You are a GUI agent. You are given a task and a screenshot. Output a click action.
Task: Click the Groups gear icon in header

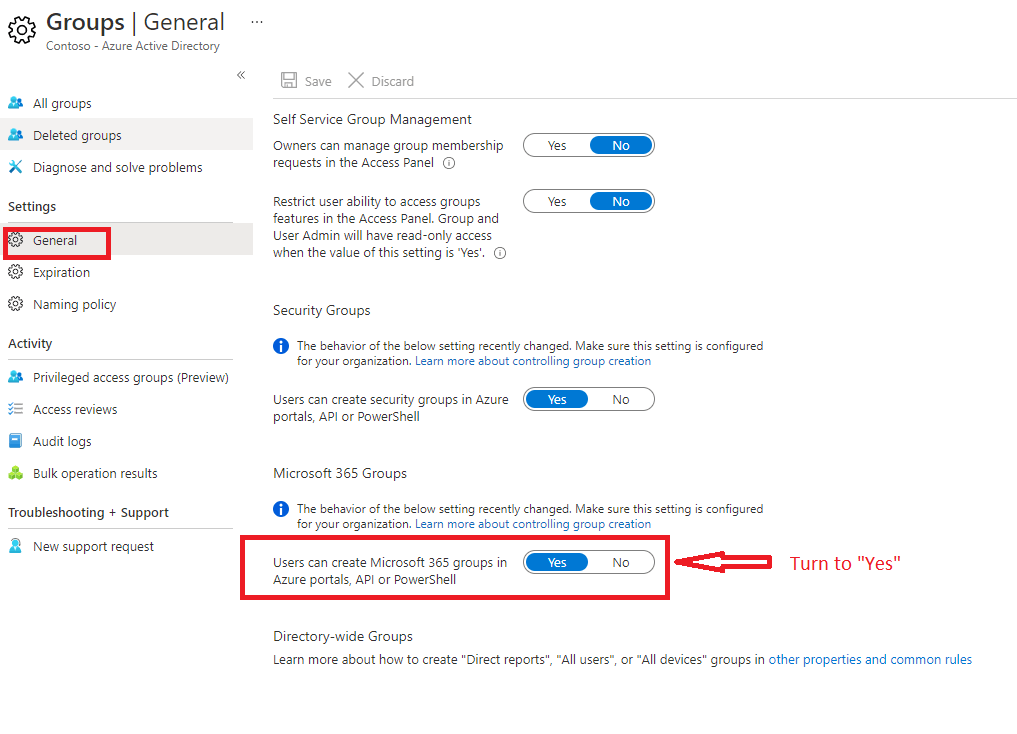tap(21, 30)
